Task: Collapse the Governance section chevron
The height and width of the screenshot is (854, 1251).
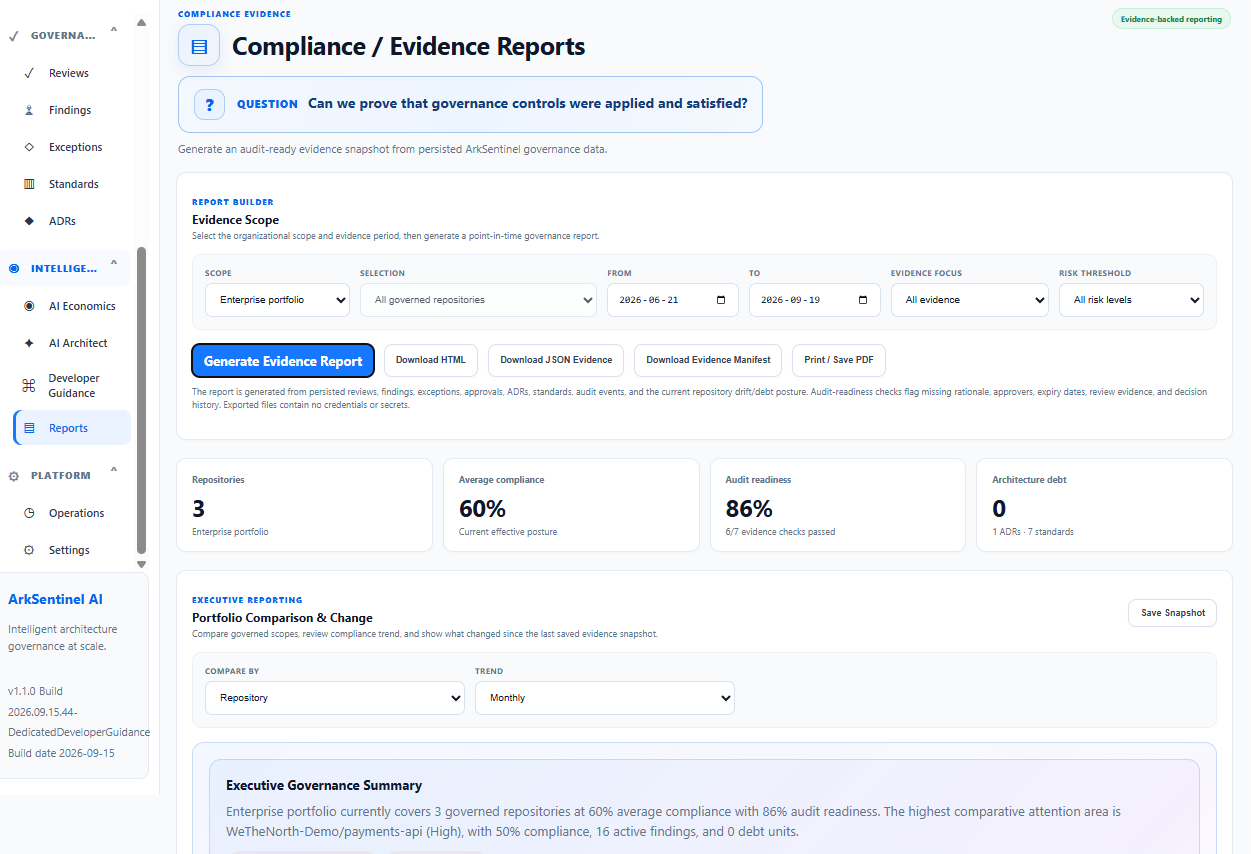Action: pyautogui.click(x=114, y=30)
